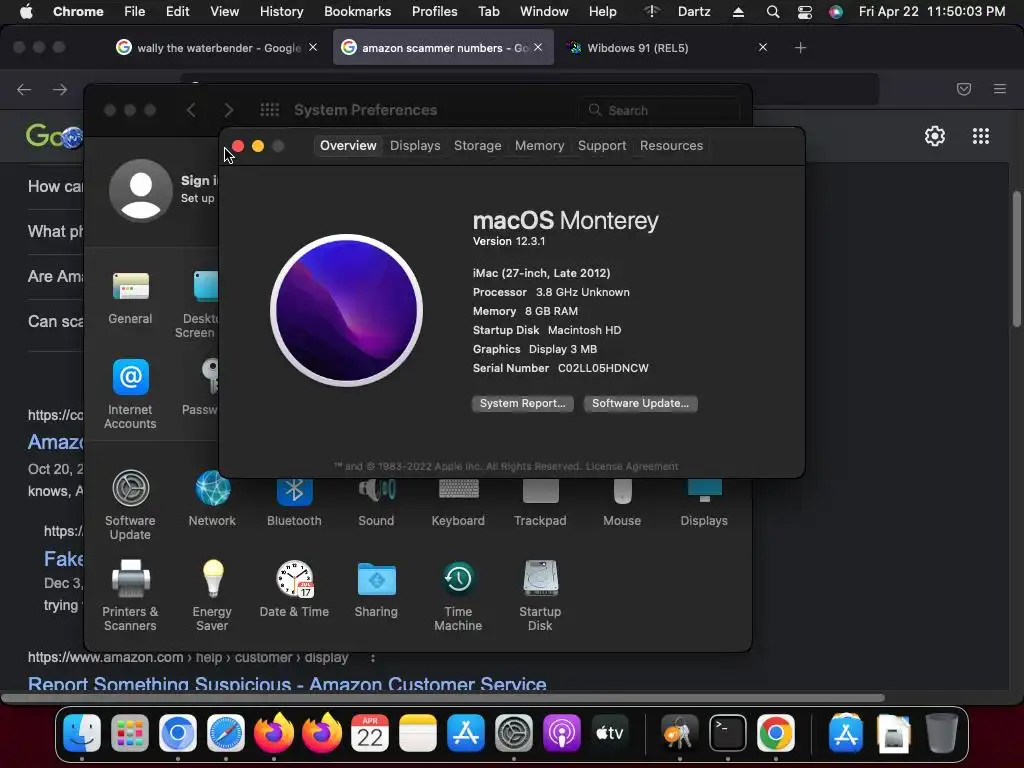Open the License Agreement link
Image resolution: width=1024 pixels, height=768 pixels.
(632, 466)
